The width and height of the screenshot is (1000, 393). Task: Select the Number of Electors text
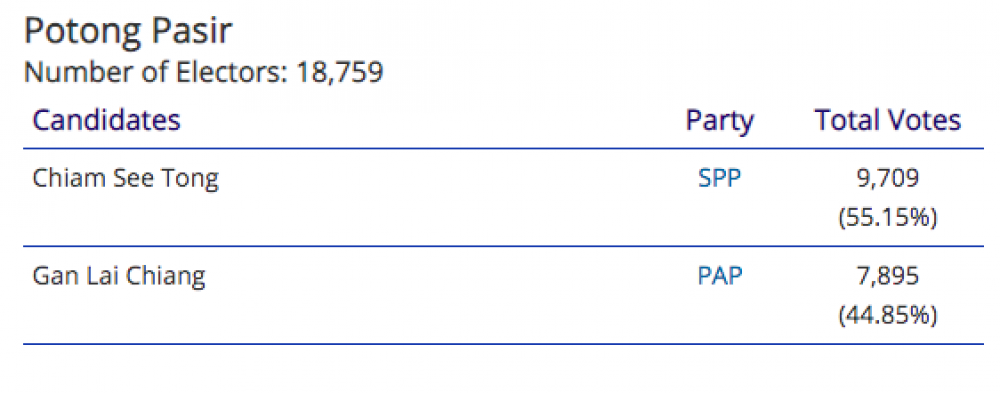pyautogui.click(x=203, y=73)
